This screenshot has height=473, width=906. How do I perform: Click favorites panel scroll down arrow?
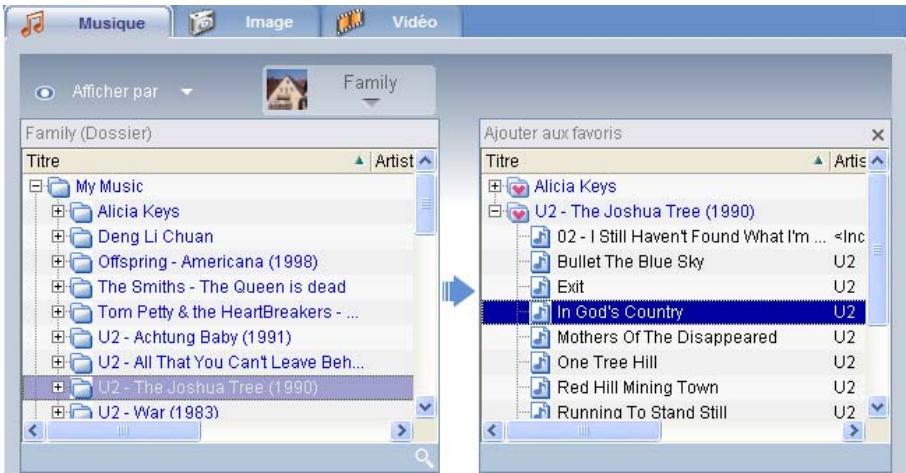(878, 407)
